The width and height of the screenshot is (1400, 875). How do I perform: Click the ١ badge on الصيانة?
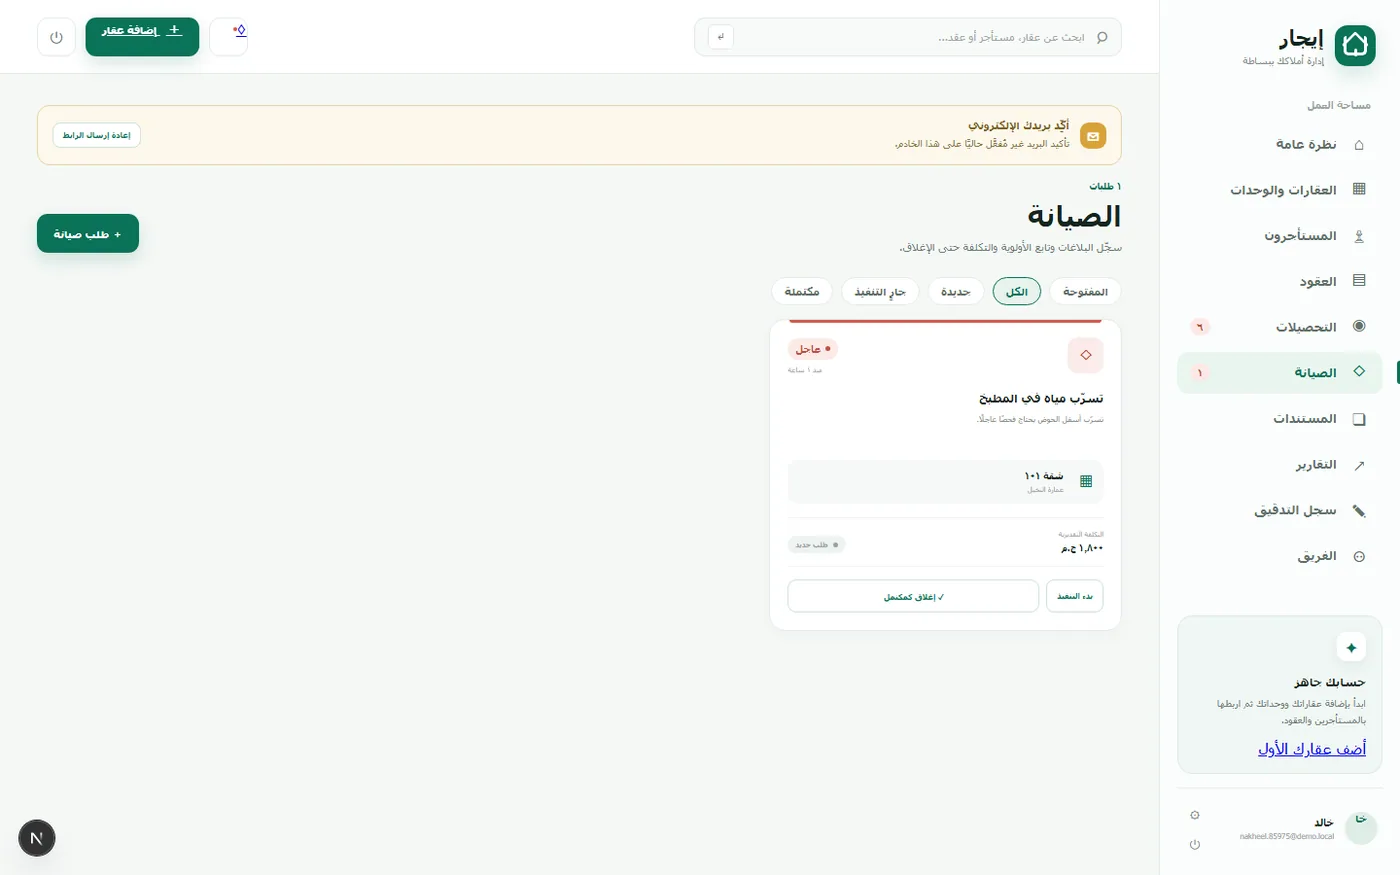tap(1200, 373)
